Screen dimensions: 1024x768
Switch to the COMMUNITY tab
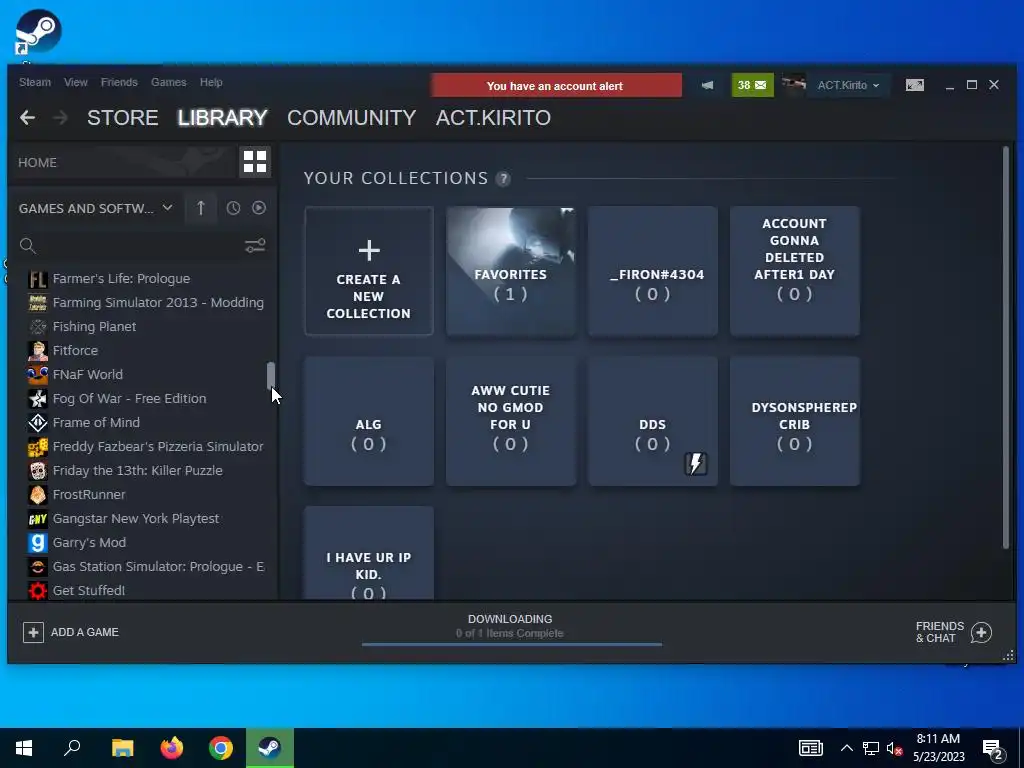tap(351, 118)
